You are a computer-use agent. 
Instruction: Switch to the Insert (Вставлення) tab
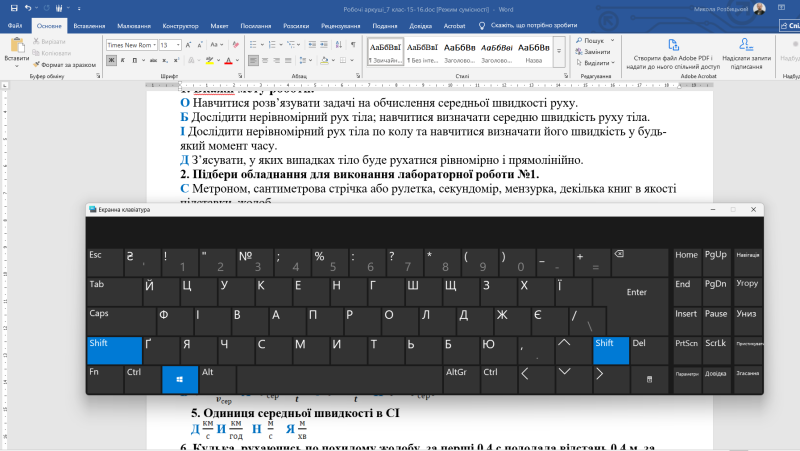89,26
